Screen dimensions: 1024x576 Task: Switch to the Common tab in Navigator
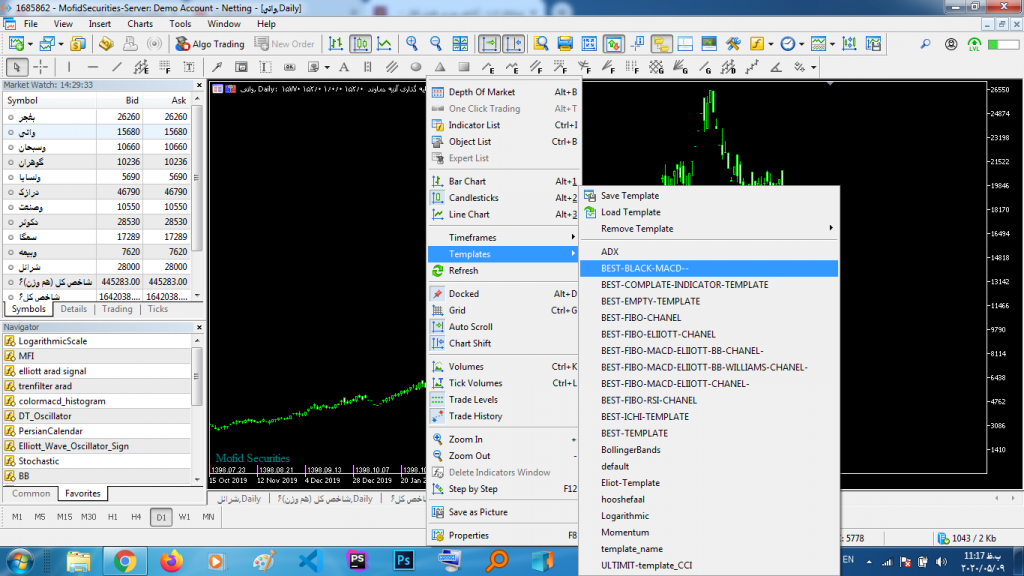(31, 494)
